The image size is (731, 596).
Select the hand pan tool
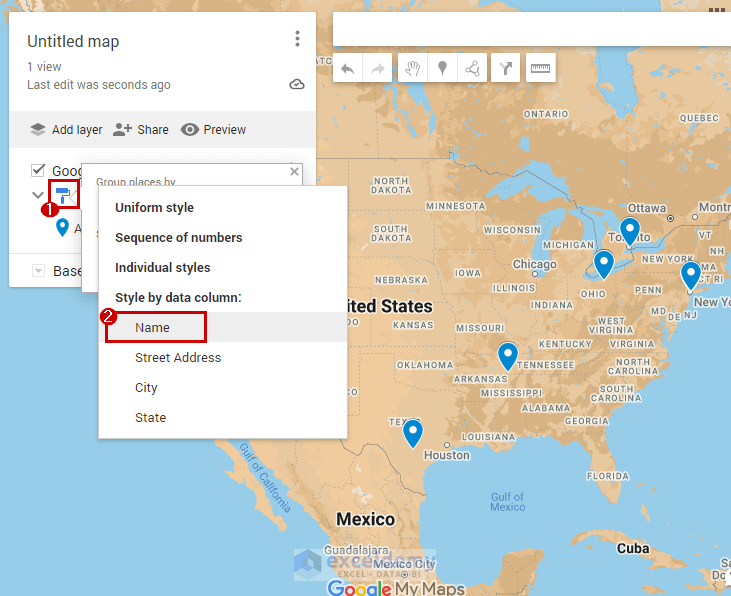pyautogui.click(x=412, y=68)
